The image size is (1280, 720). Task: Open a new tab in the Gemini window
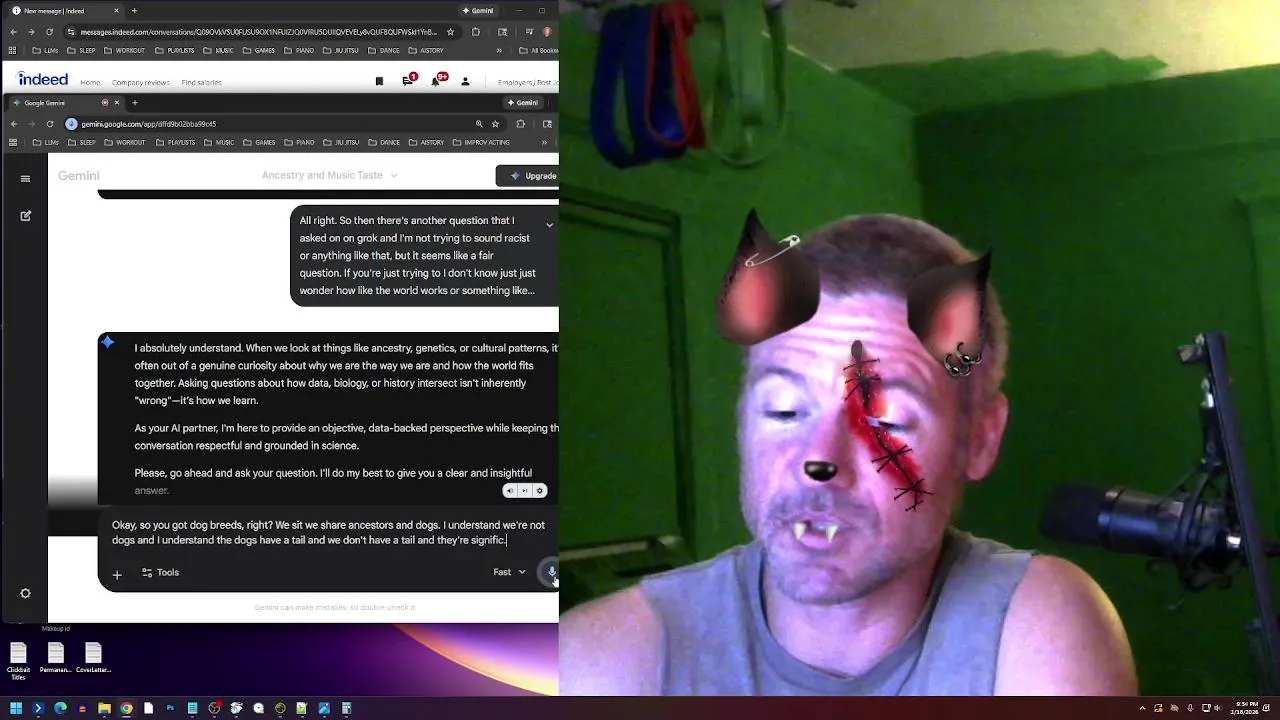134,102
